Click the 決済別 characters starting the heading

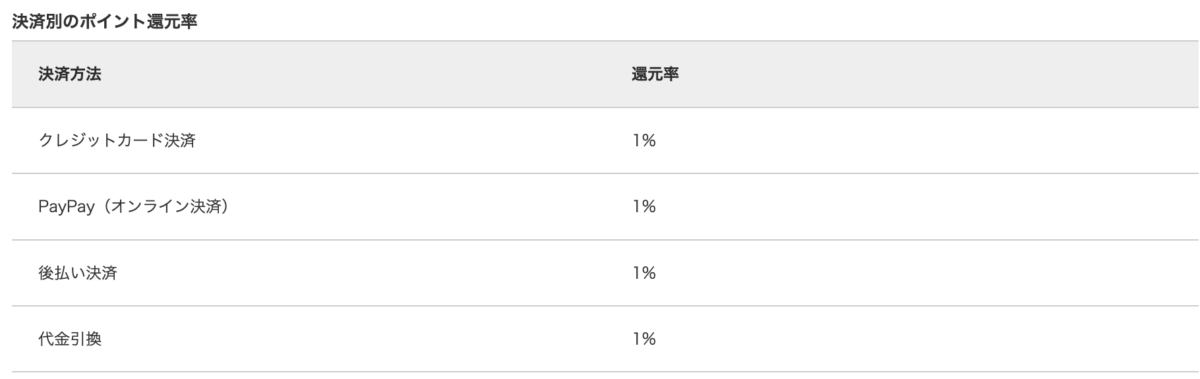coord(35,21)
